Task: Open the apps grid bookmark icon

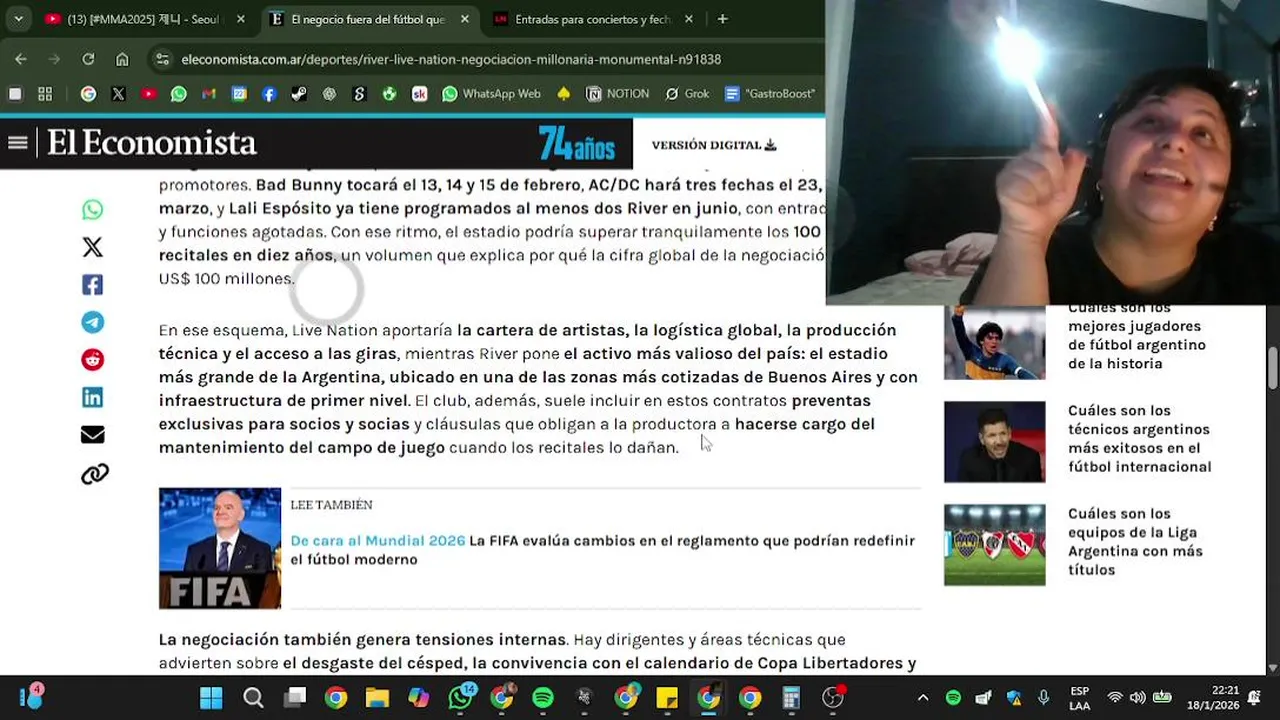Action: [45, 94]
